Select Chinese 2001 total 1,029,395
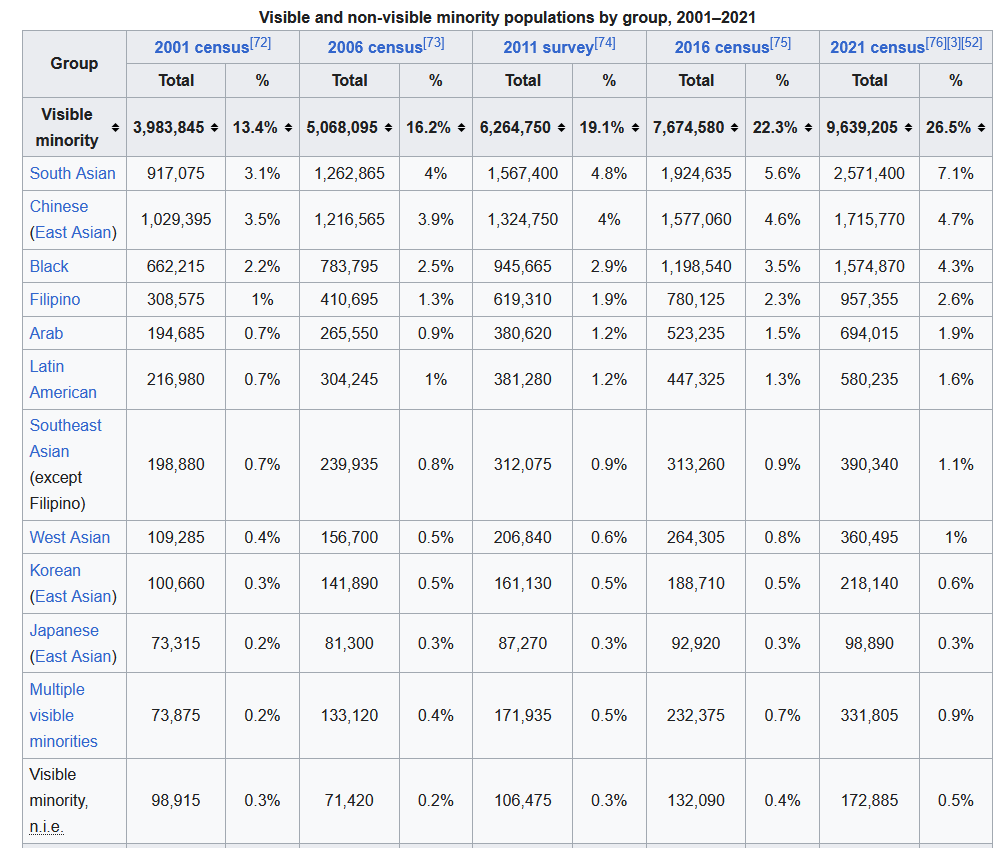999x848 pixels. coord(176,220)
